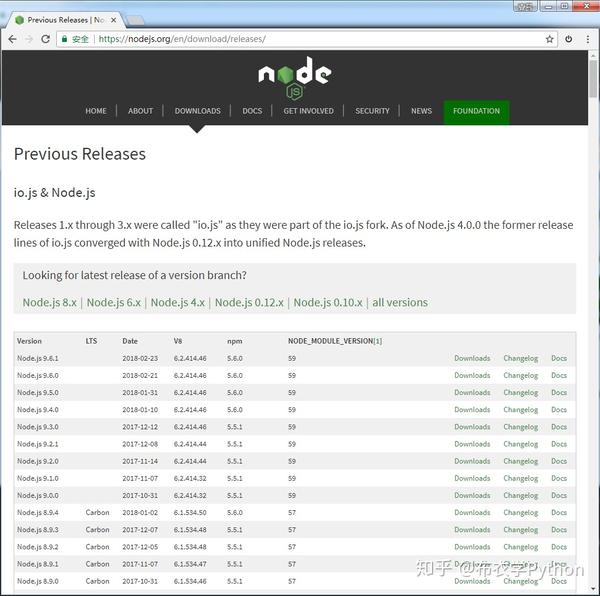Open Changelog for Node.js 9.6.1
Screen dimensions: 600x596
point(521,358)
